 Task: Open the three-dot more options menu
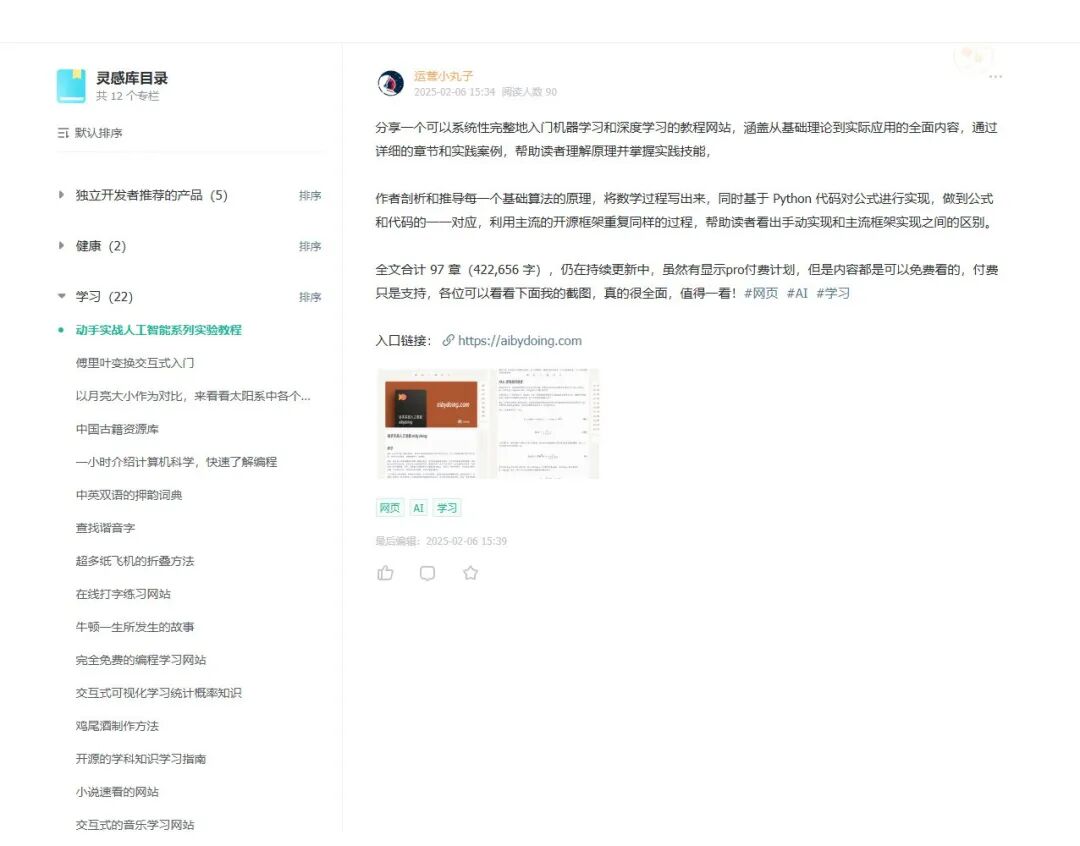(995, 76)
